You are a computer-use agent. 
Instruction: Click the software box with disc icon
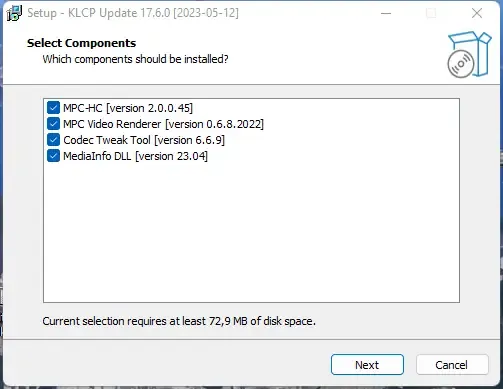click(469, 54)
